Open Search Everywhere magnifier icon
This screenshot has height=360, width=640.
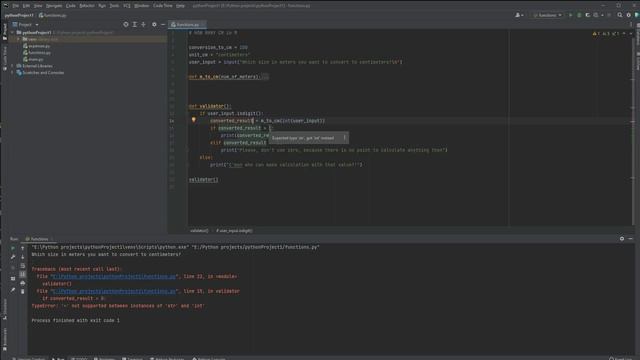[620, 15]
